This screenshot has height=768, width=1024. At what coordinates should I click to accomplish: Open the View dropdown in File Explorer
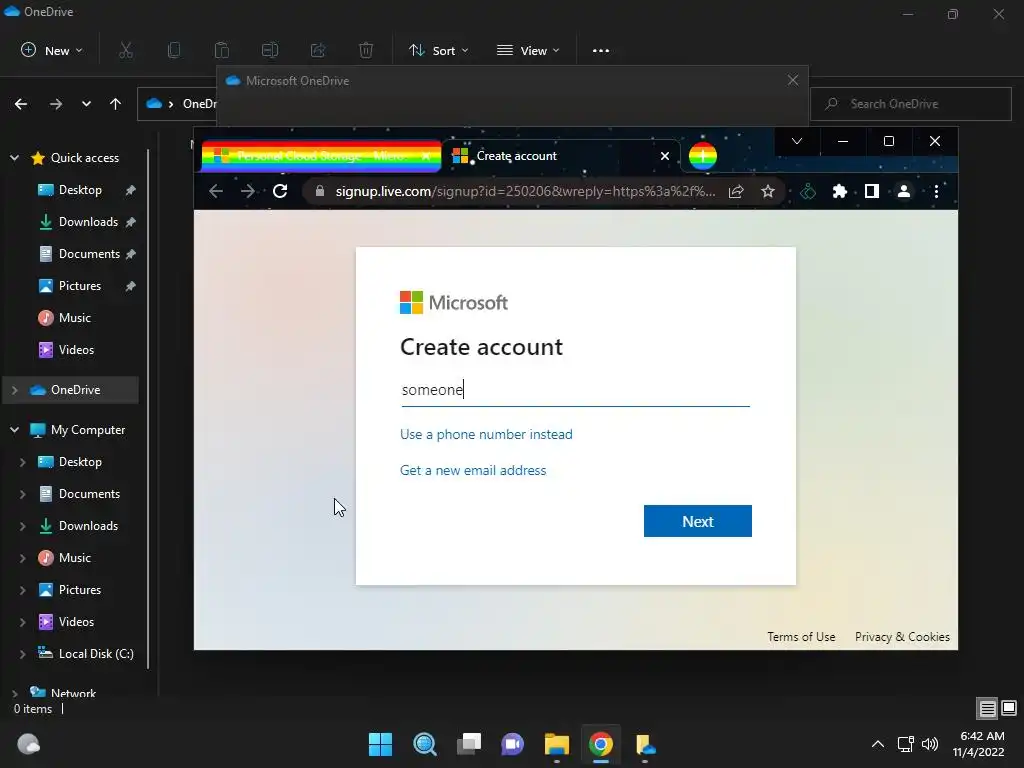528,50
